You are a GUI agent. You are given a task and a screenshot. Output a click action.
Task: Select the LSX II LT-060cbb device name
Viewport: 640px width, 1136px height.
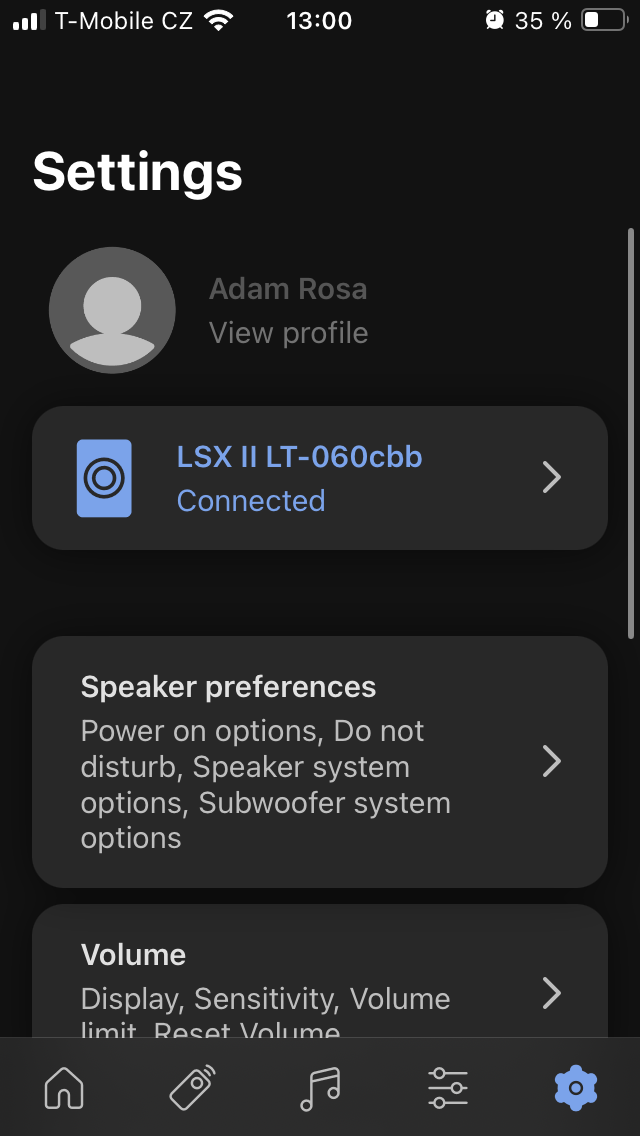click(x=299, y=457)
